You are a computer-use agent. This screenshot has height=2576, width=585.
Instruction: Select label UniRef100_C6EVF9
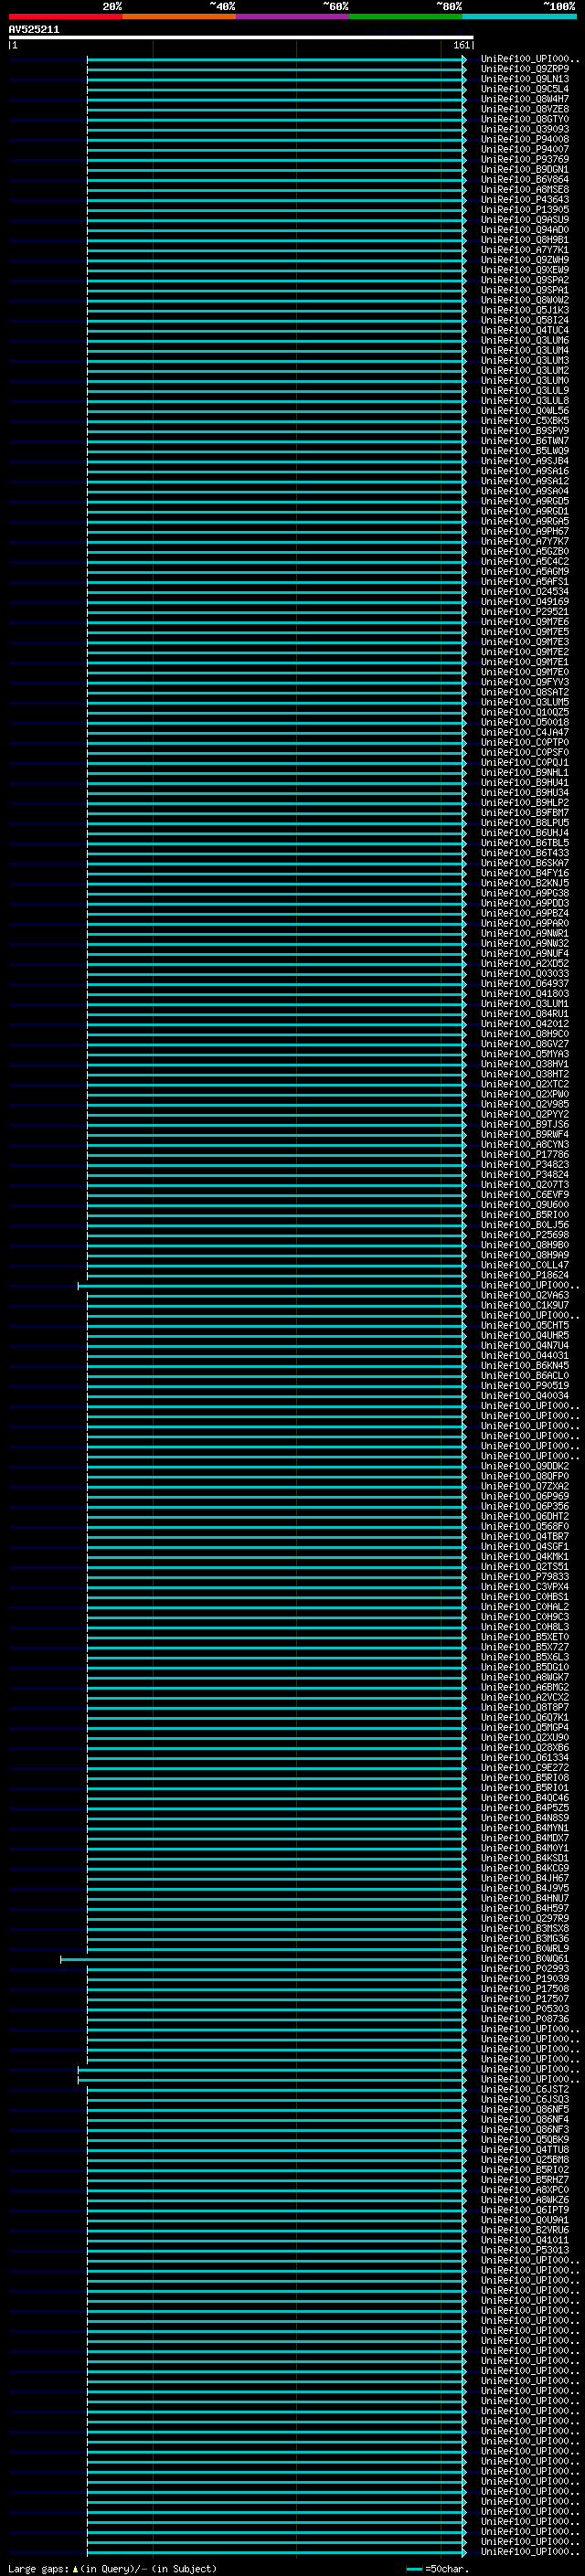point(525,1195)
